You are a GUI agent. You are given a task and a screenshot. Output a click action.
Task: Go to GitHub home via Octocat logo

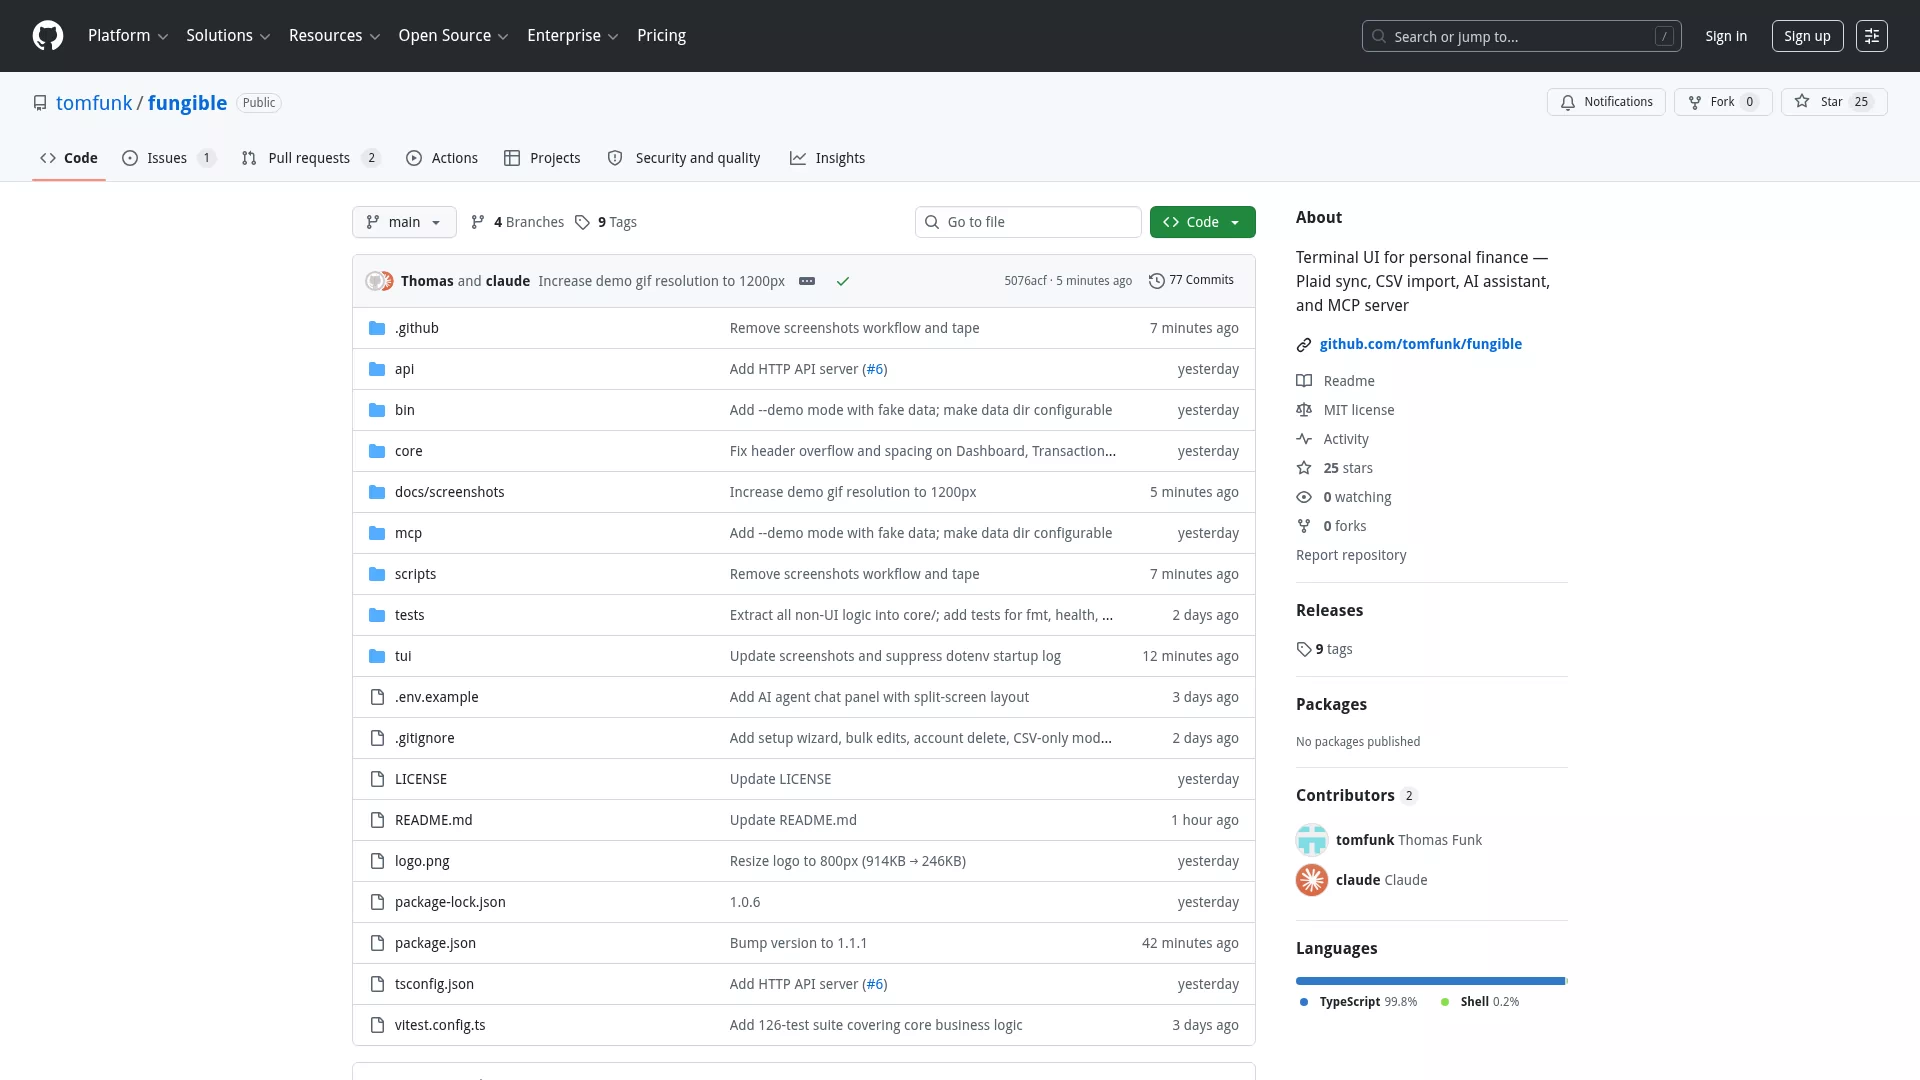(48, 36)
